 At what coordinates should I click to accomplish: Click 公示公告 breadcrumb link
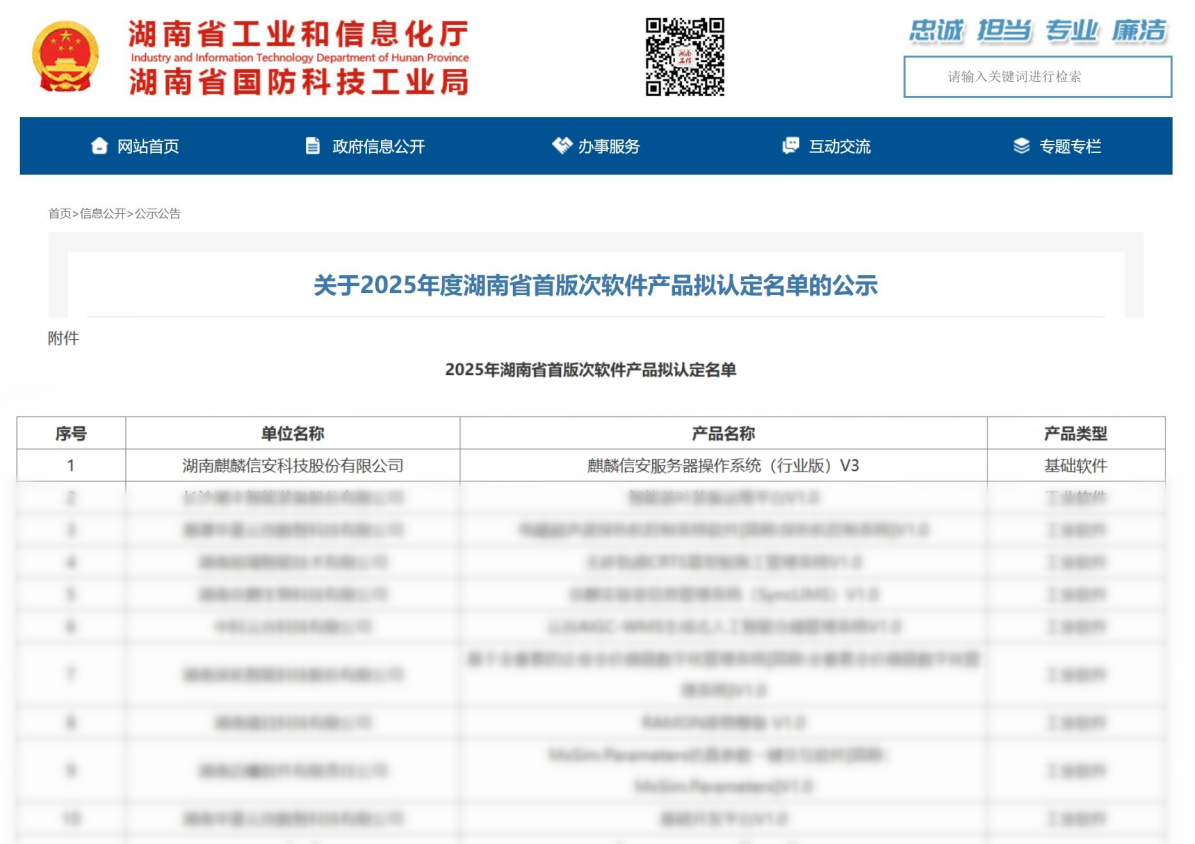pyautogui.click(x=158, y=214)
